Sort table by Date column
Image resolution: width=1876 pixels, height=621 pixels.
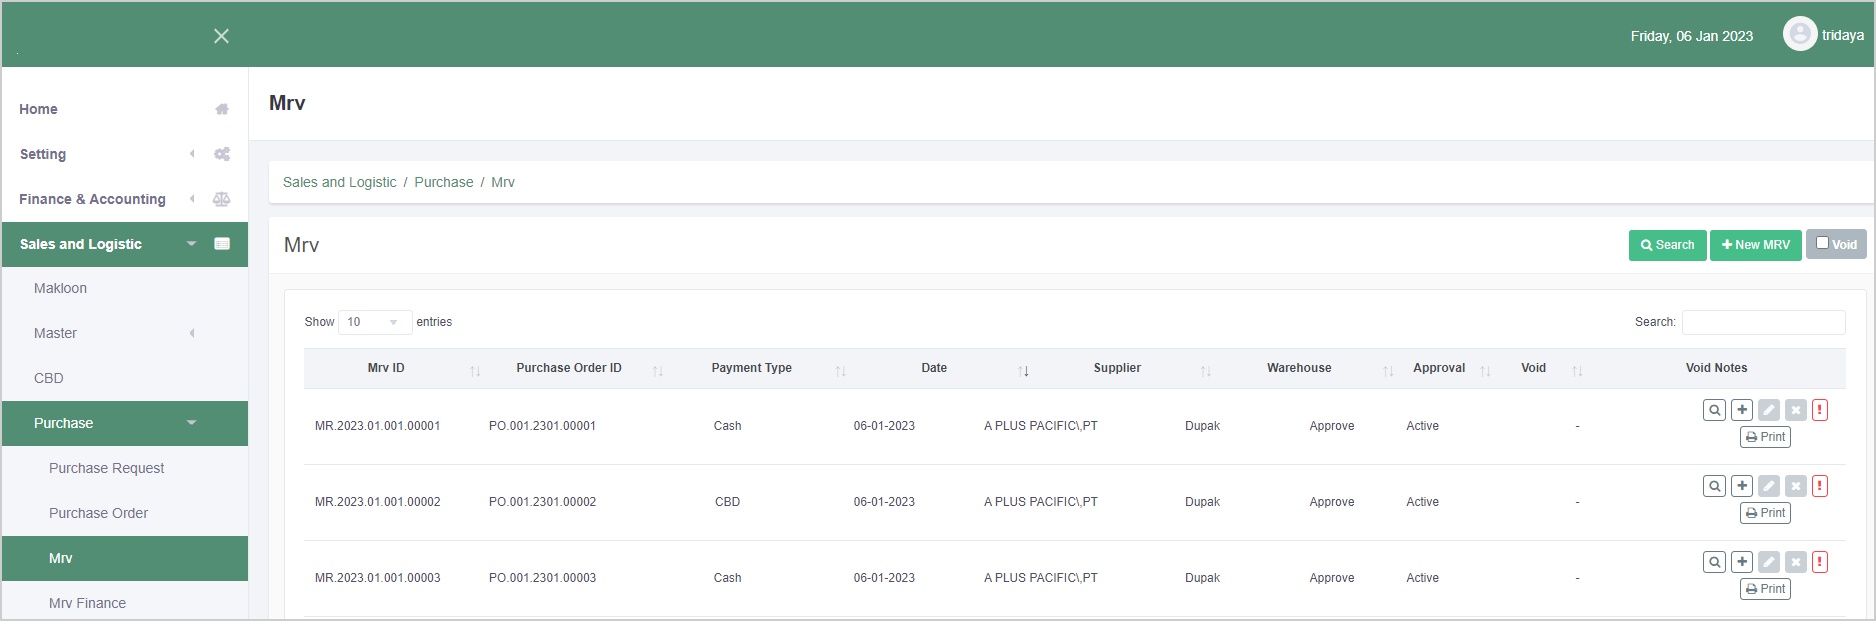tap(934, 368)
